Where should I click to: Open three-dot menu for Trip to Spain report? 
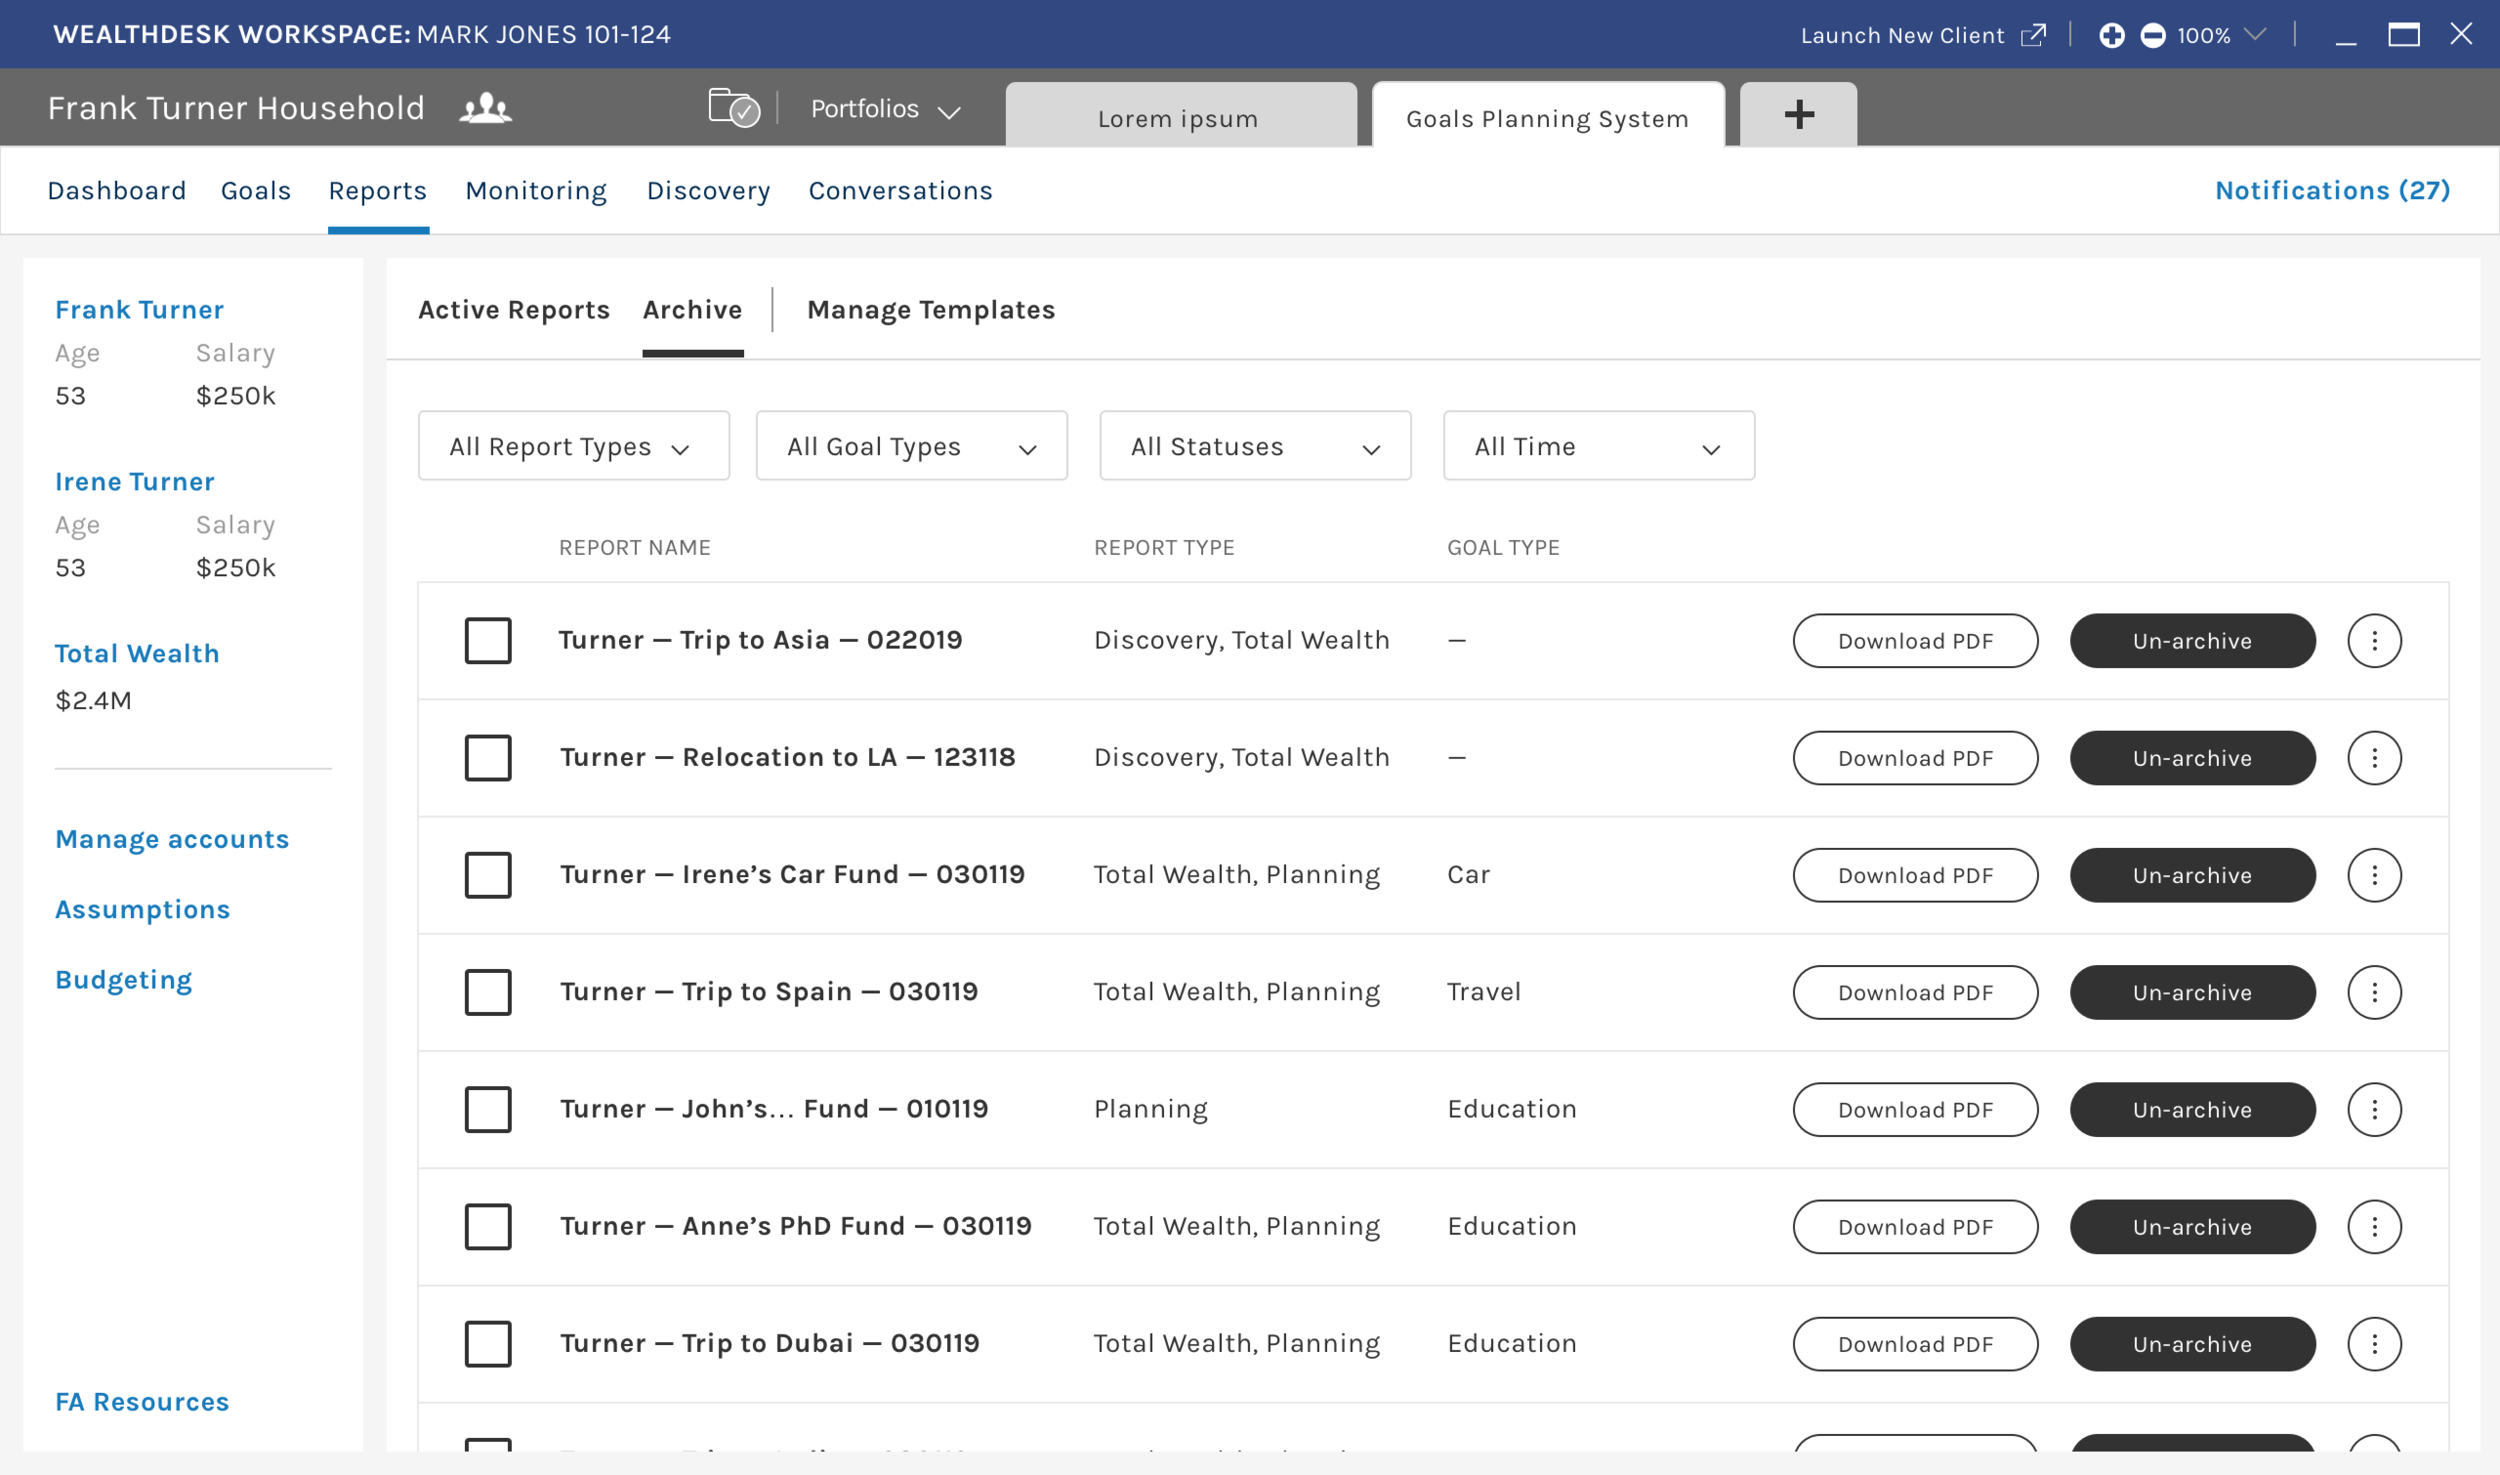[2373, 992]
